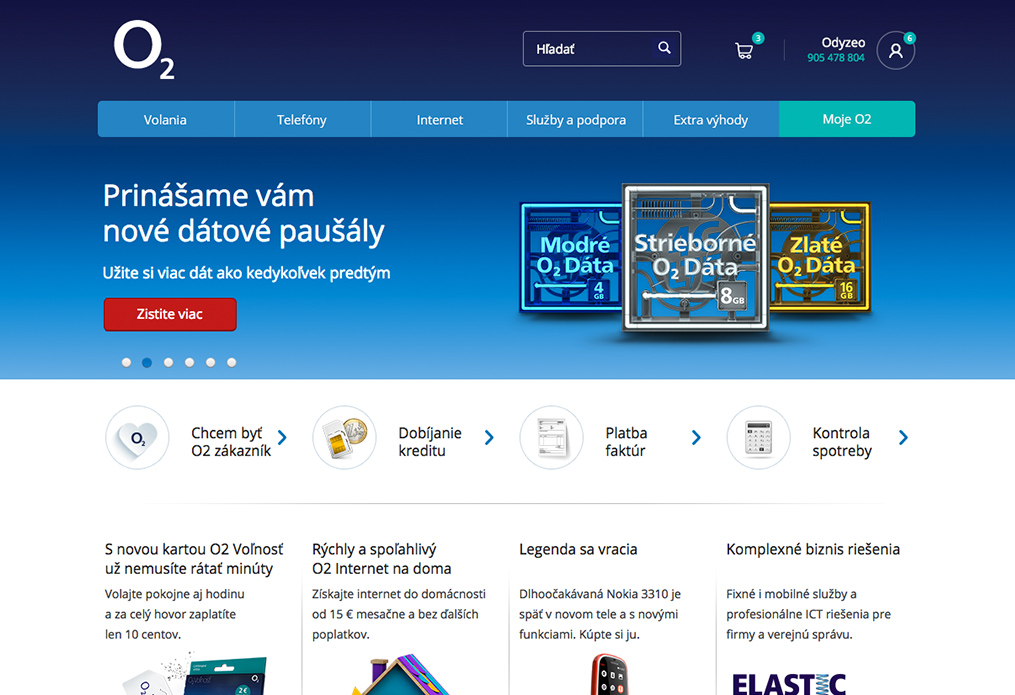Show the third carousel slide

(168, 362)
